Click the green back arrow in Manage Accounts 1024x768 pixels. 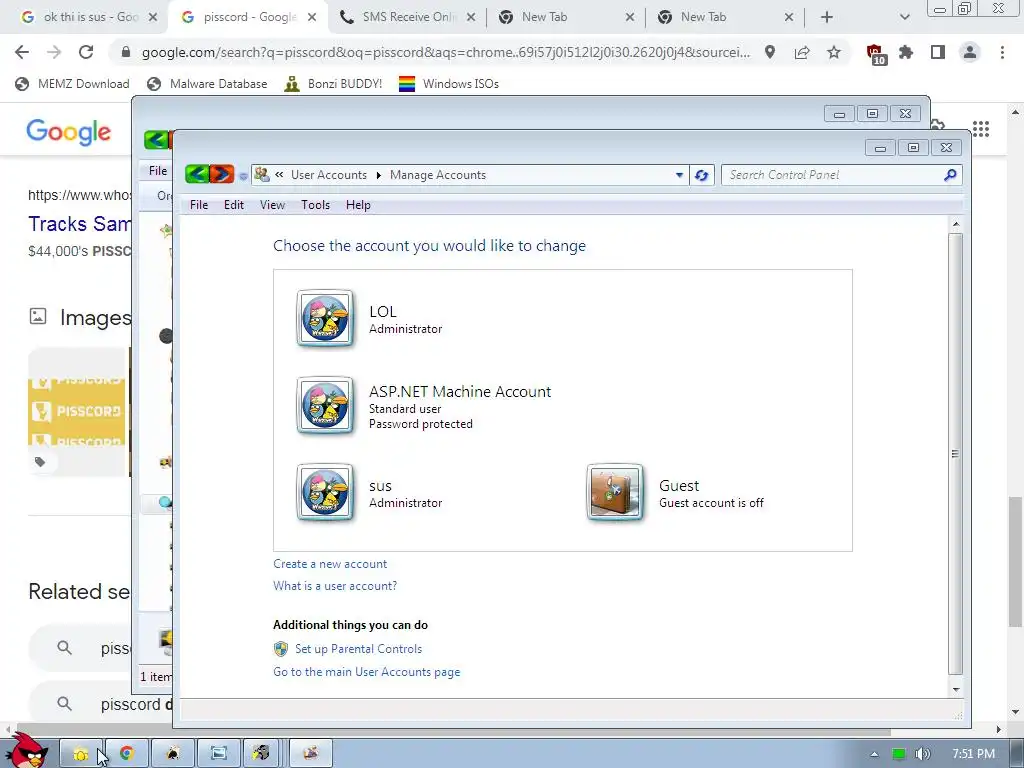pos(197,174)
